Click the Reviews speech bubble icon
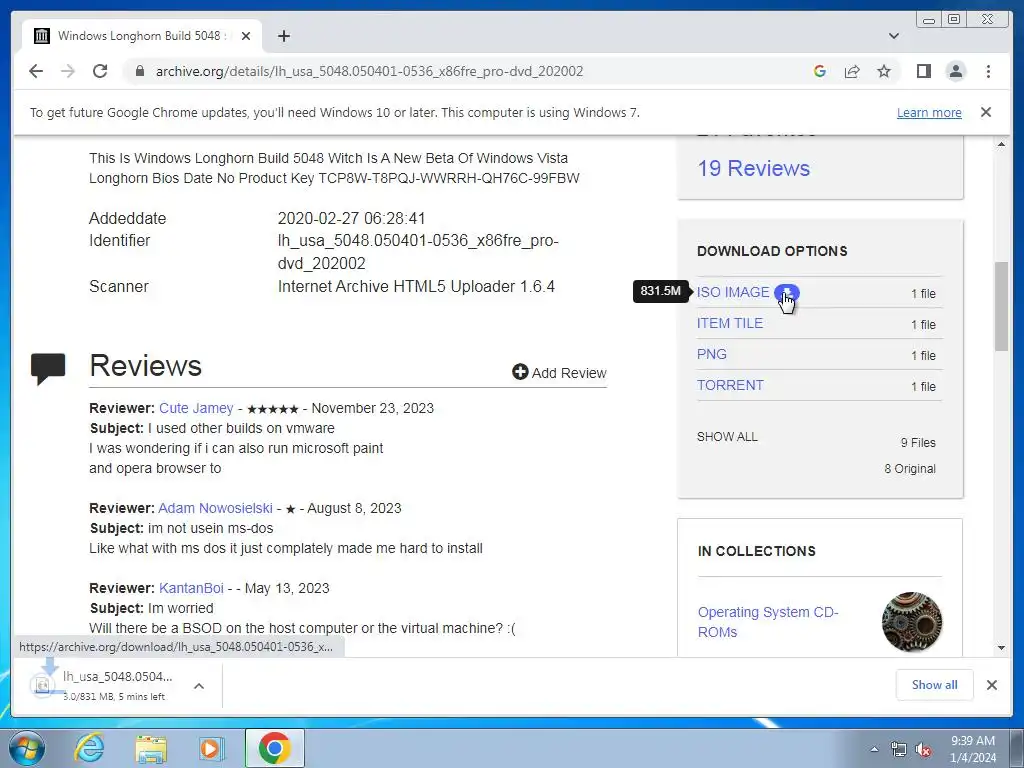The height and width of the screenshot is (768, 1024). pyautogui.click(x=48, y=369)
